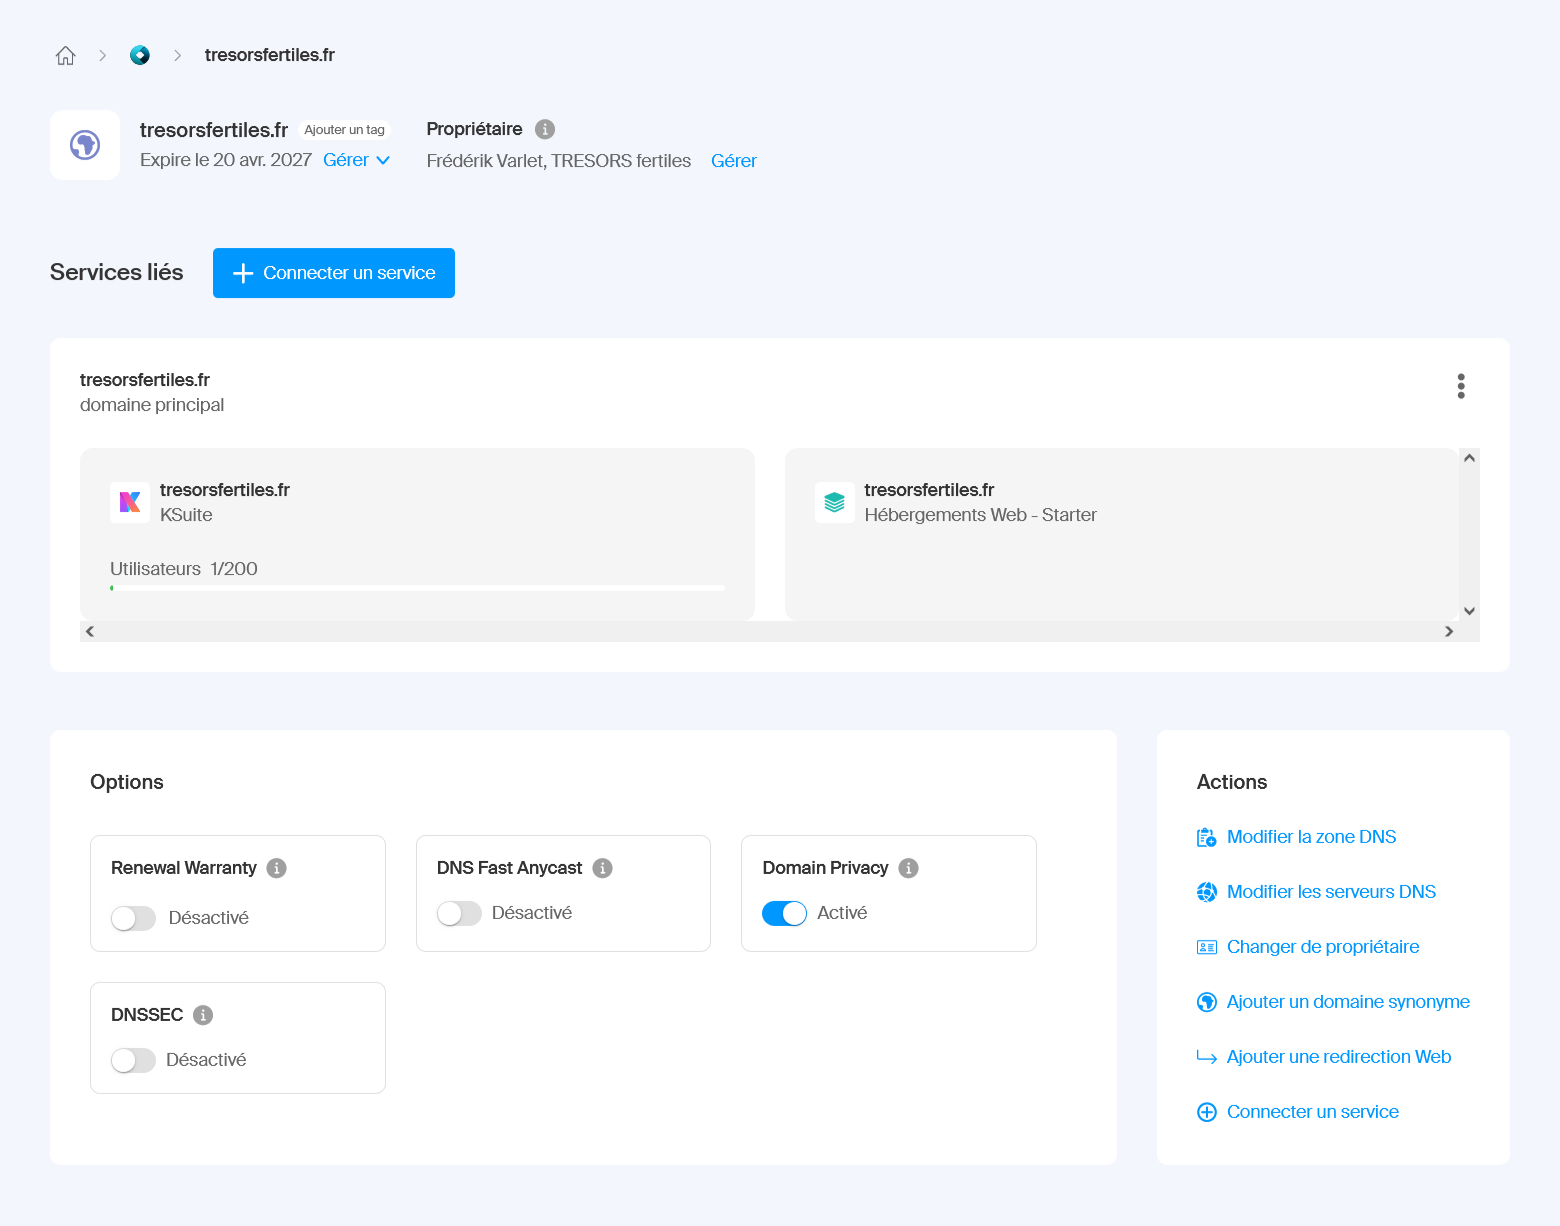
Task: Open the three-dot menu for tresorsfertiles.fr
Action: click(x=1461, y=386)
